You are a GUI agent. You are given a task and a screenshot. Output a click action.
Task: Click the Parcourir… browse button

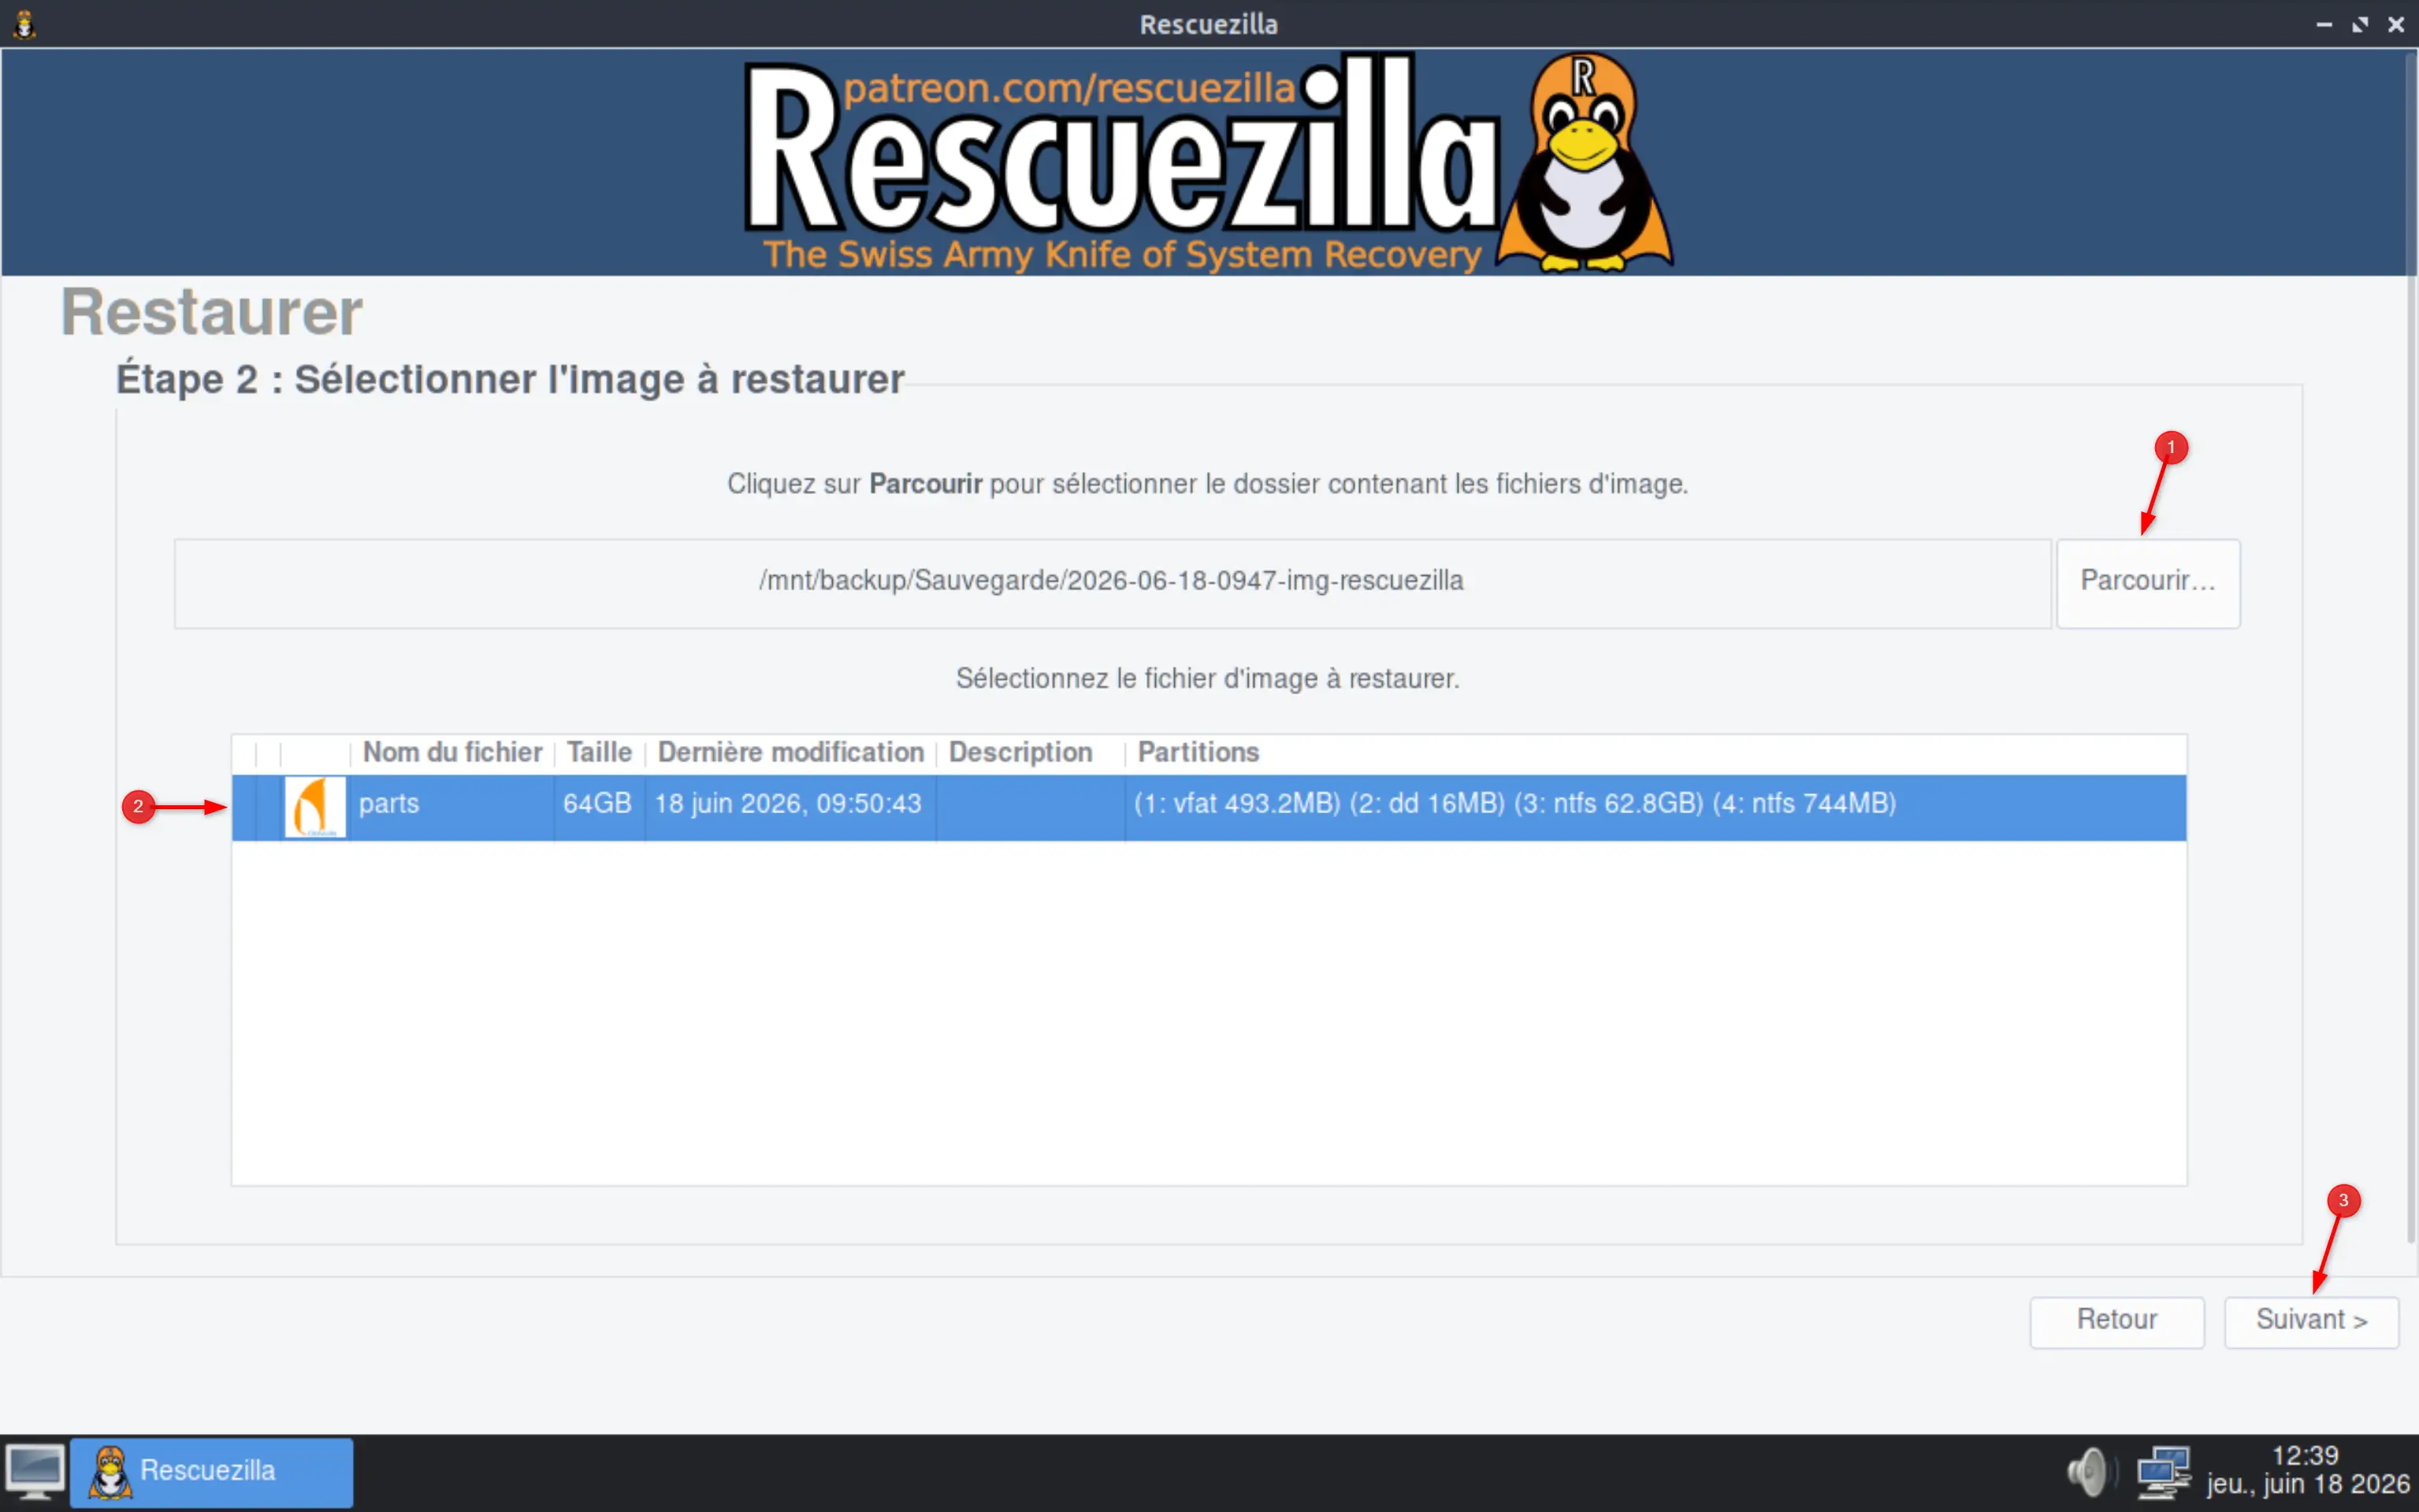[x=2147, y=583]
